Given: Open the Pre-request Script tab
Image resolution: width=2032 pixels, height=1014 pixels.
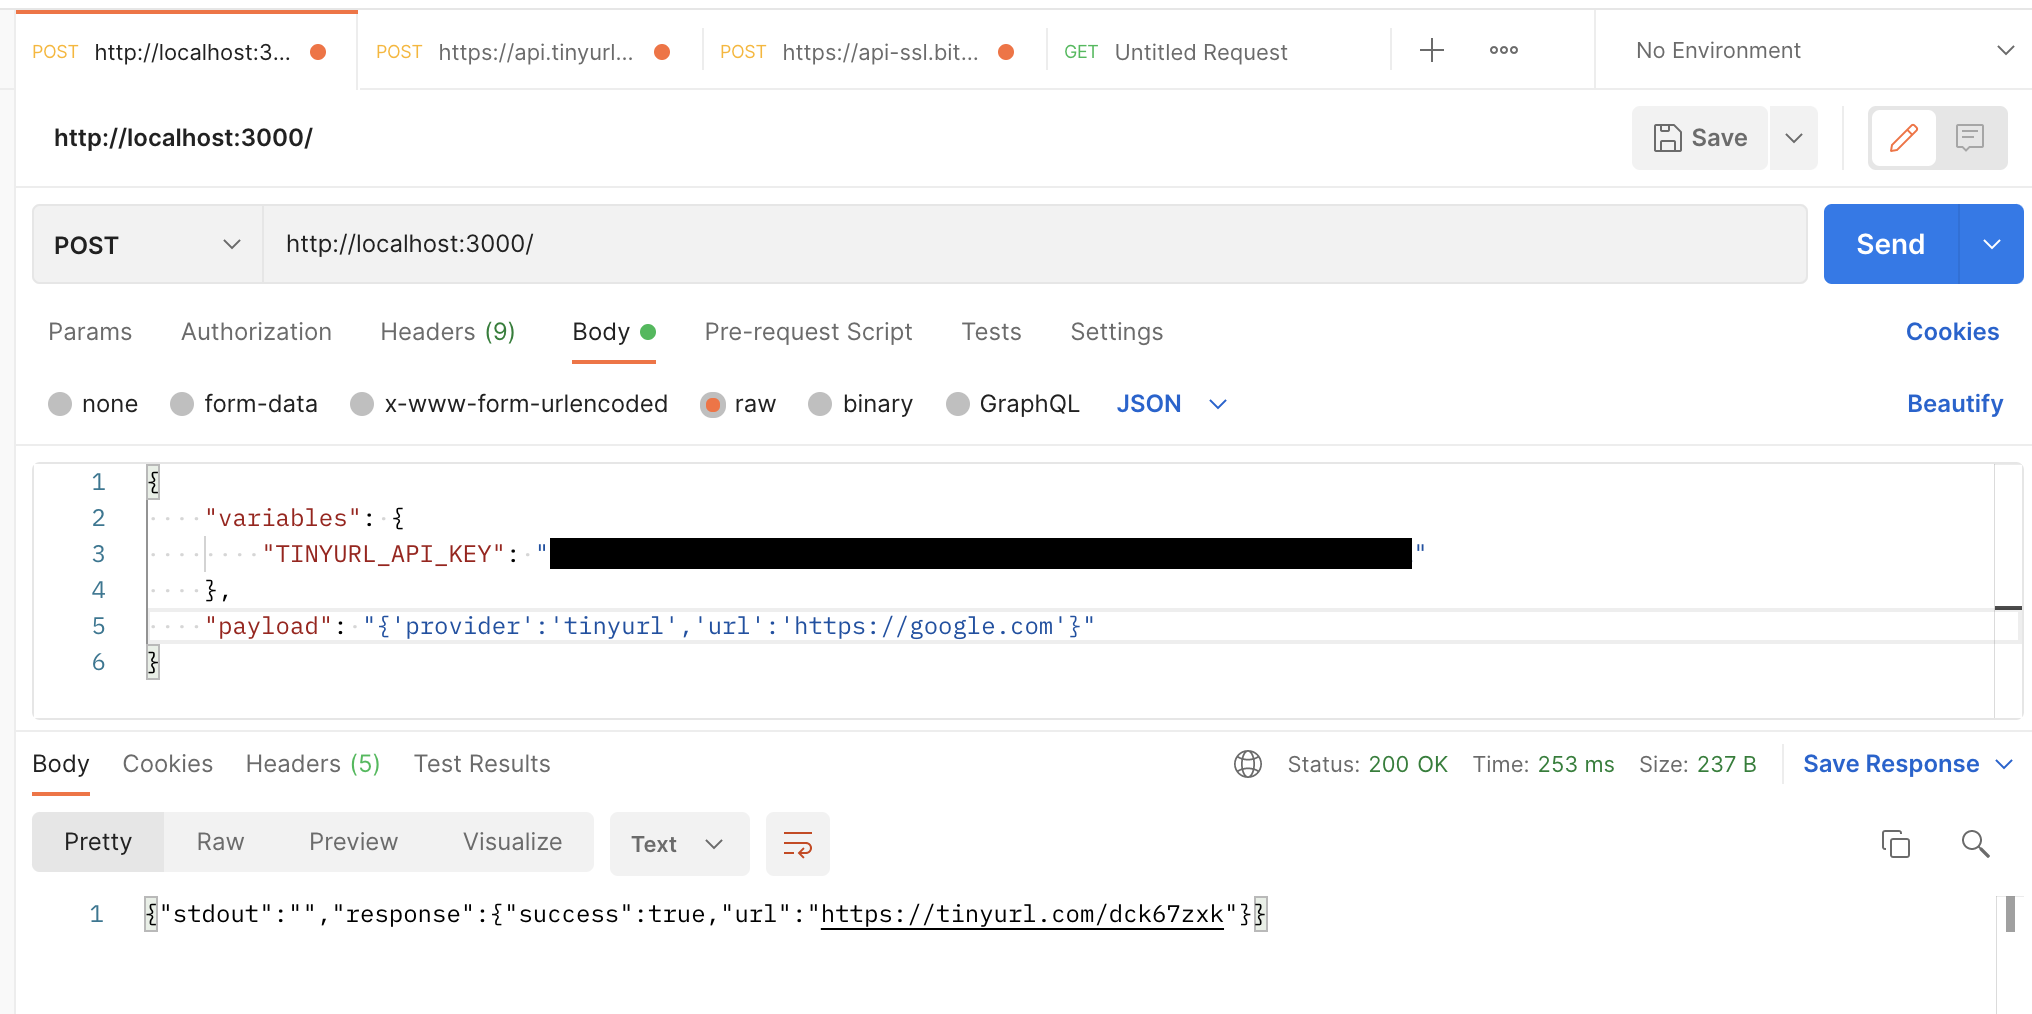Looking at the screenshot, I should 808,332.
